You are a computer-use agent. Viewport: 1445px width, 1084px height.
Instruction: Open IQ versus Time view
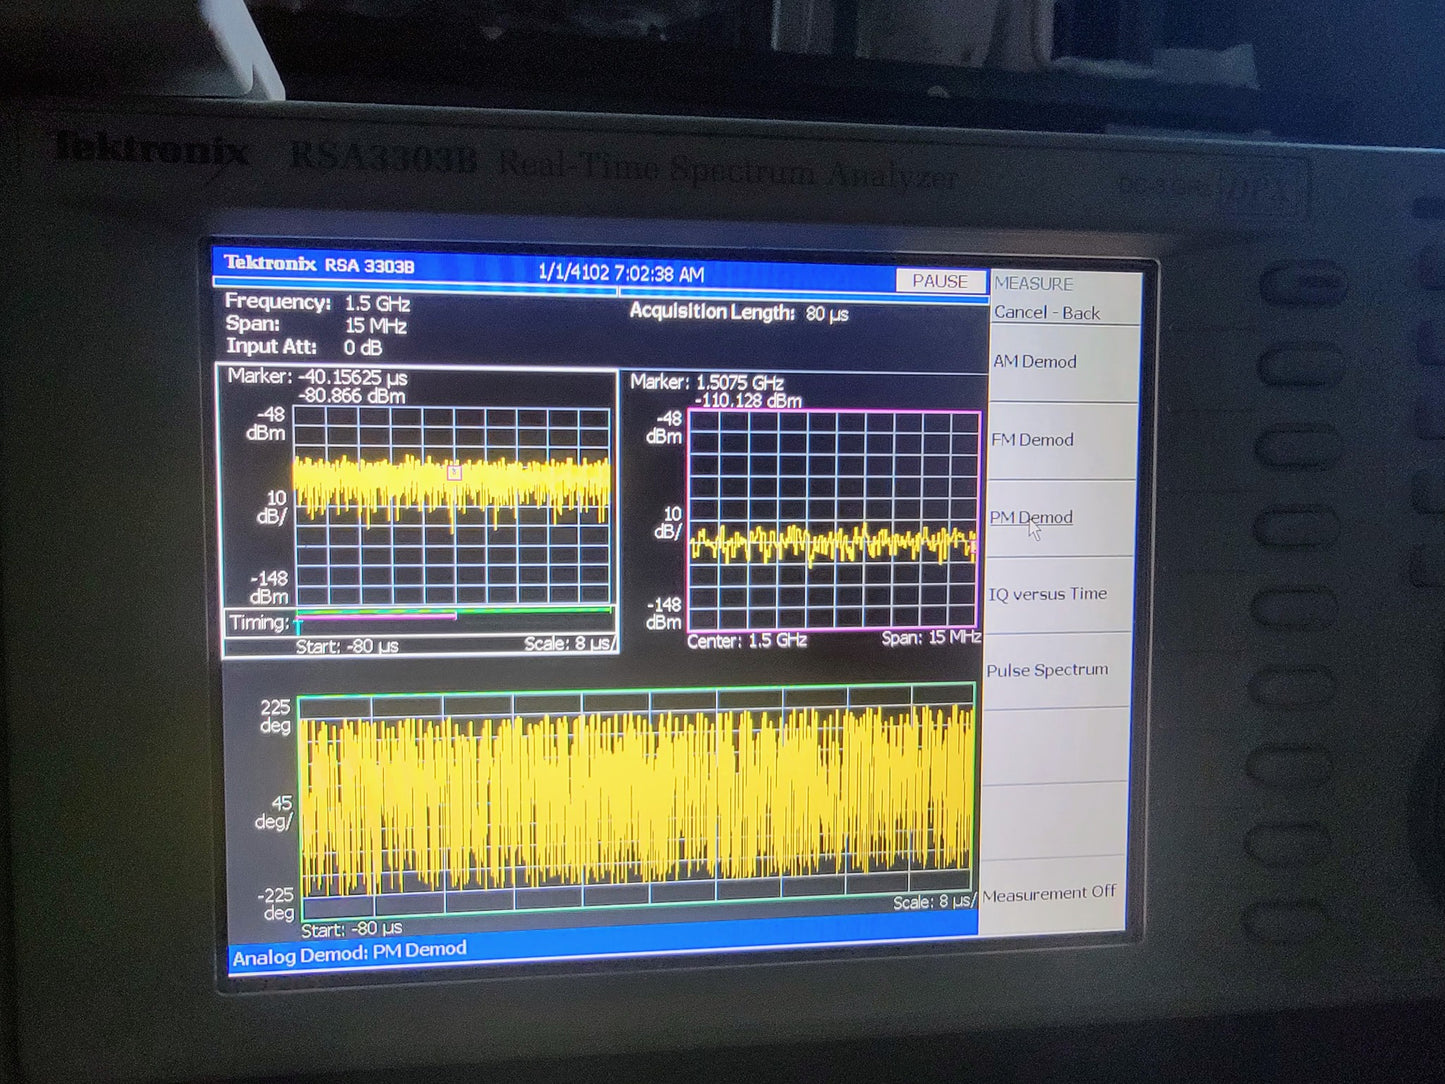(1047, 594)
